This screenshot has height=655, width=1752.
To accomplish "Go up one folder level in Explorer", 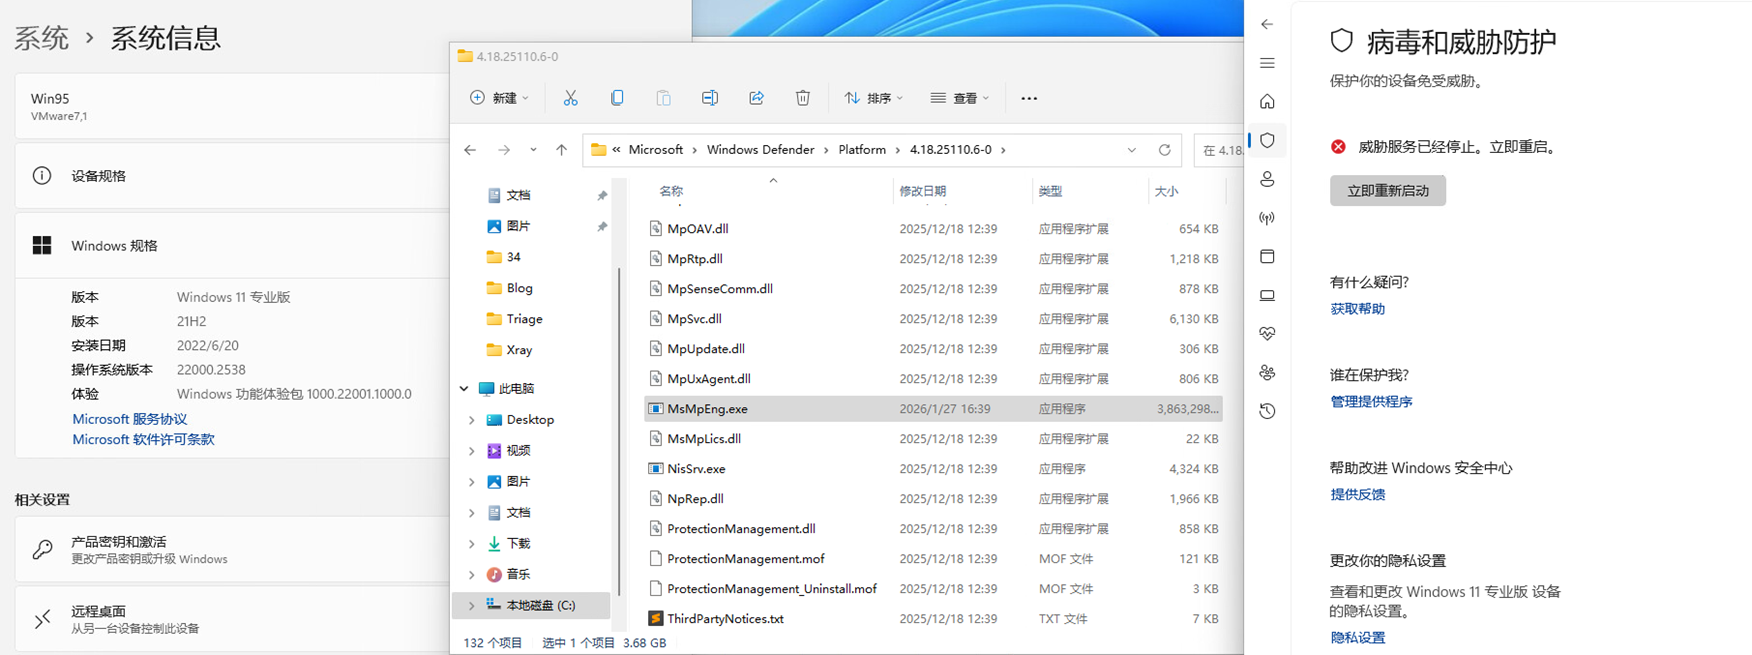I will coord(562,150).
